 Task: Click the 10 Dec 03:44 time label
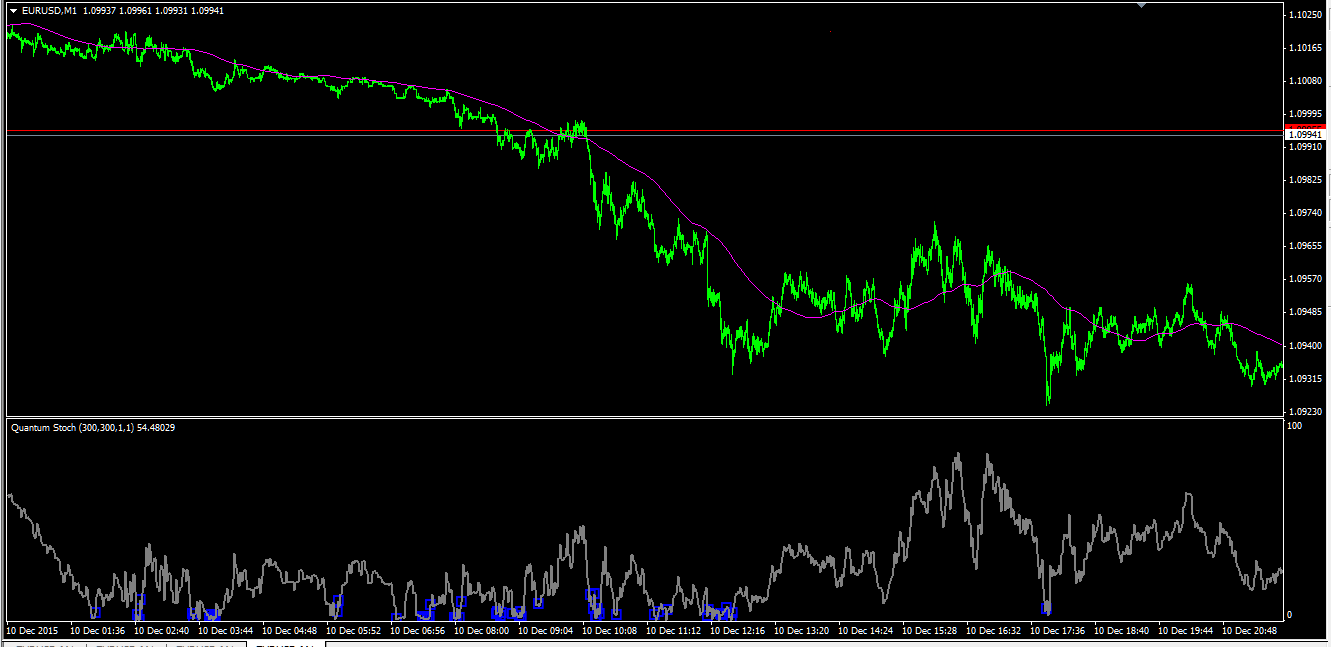pos(226,631)
